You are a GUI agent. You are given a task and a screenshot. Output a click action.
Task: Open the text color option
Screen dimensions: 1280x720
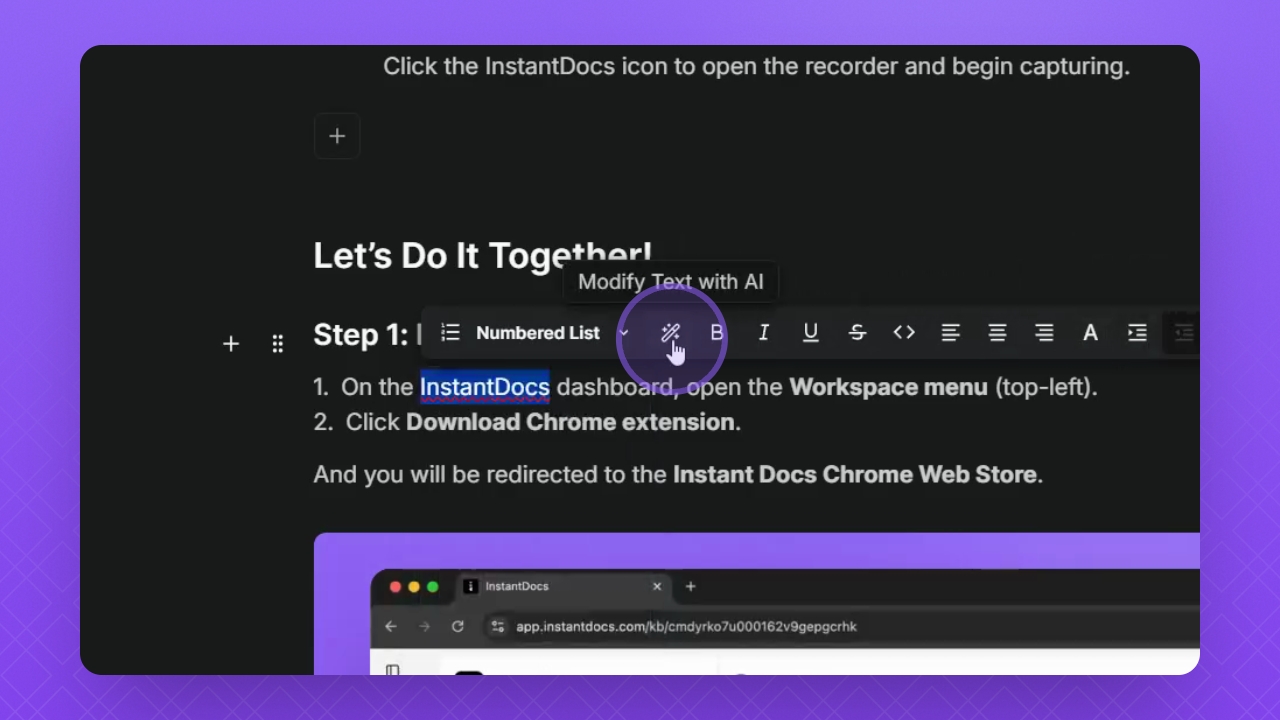pyautogui.click(x=1091, y=333)
